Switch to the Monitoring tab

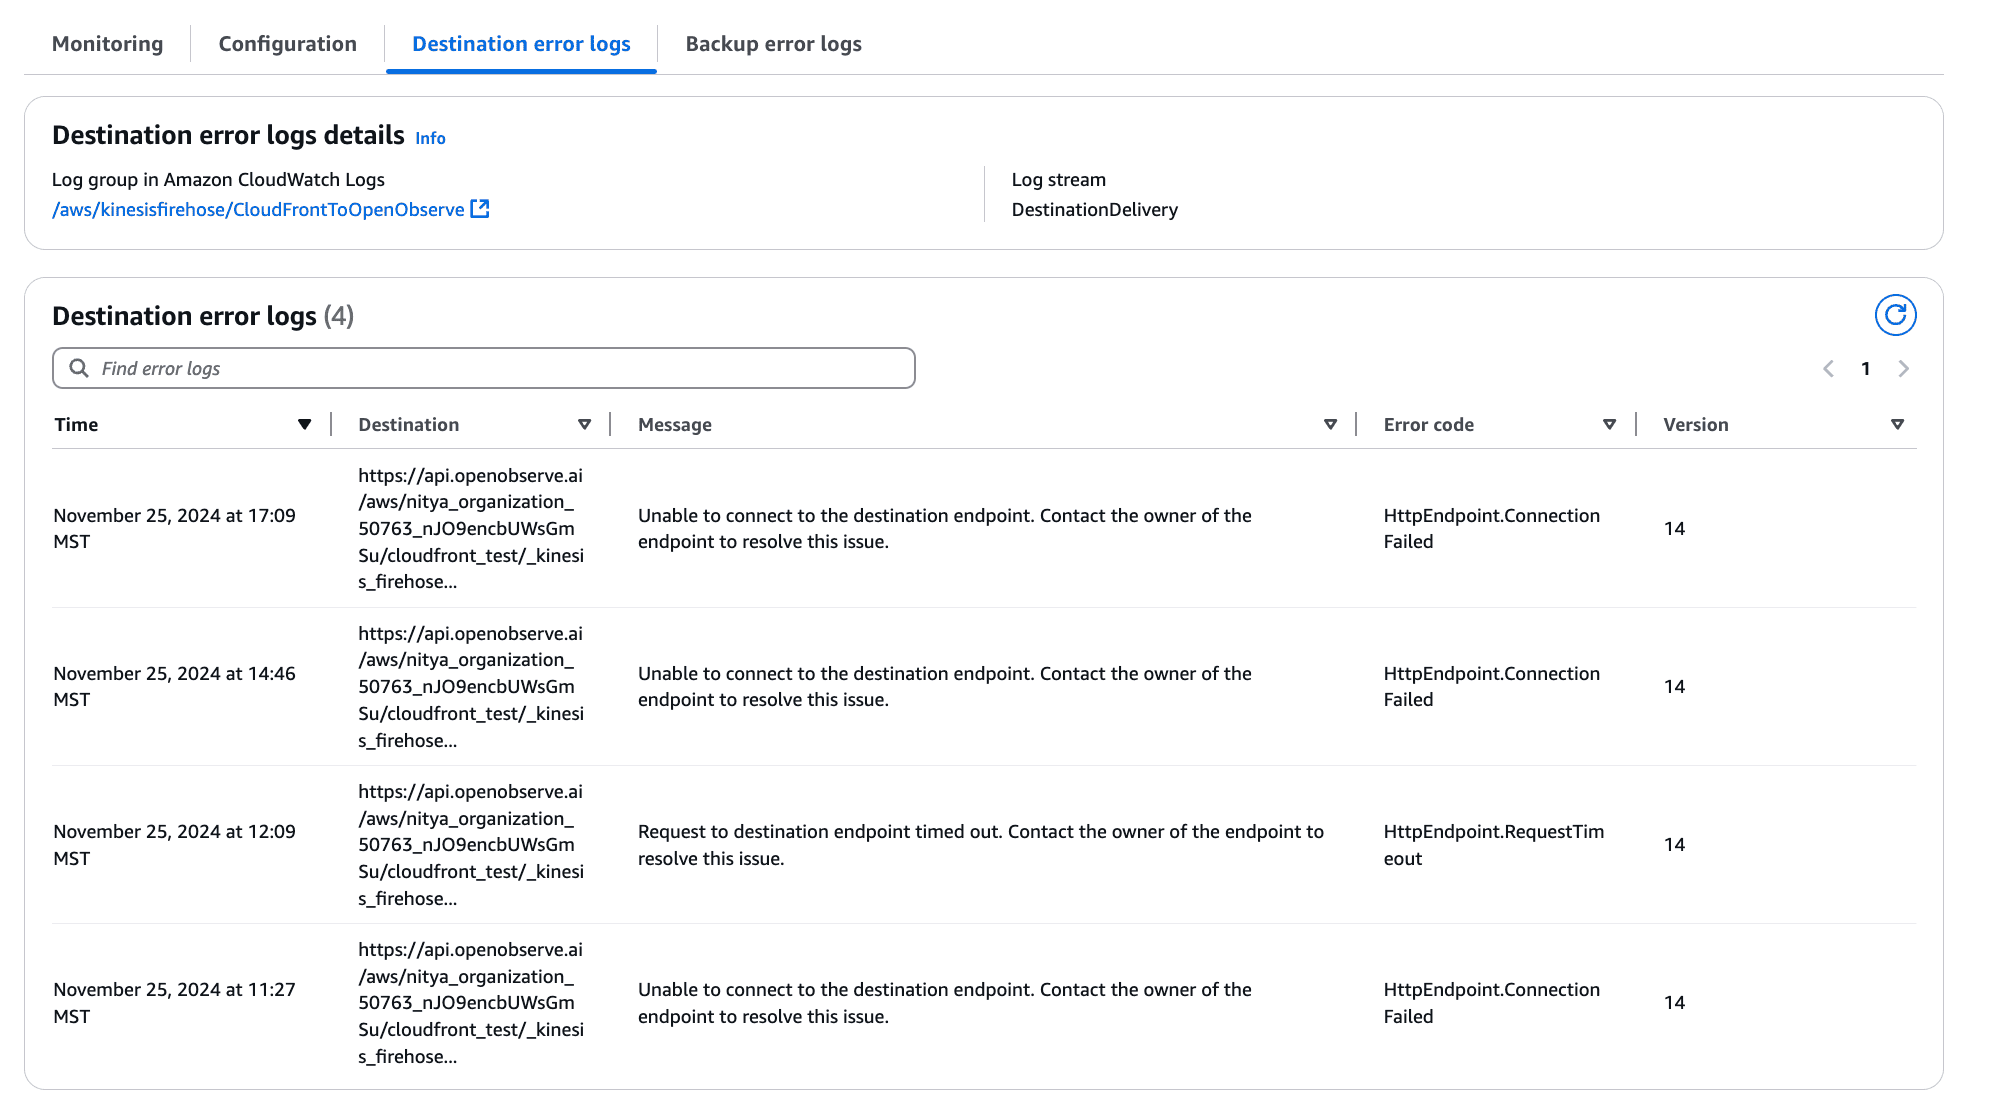[x=108, y=43]
